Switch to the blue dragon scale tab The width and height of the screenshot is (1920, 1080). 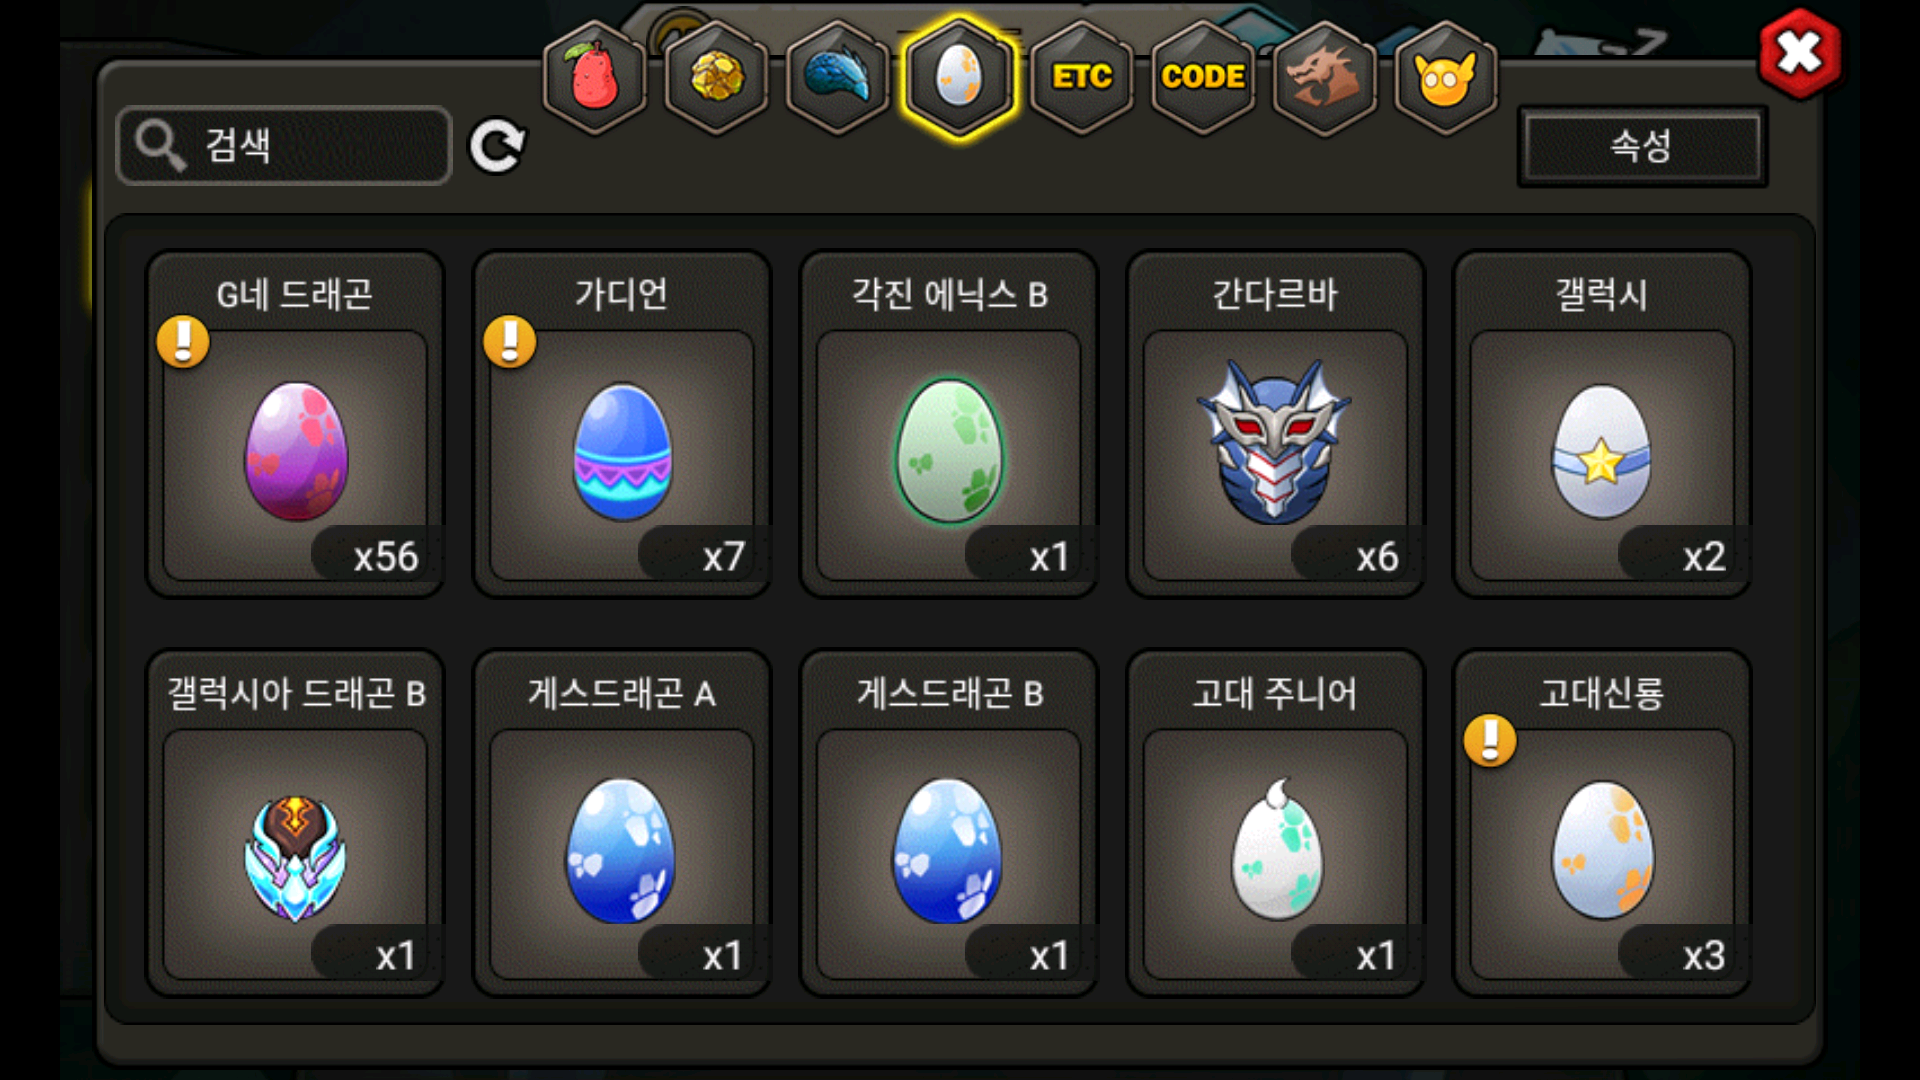(838, 77)
